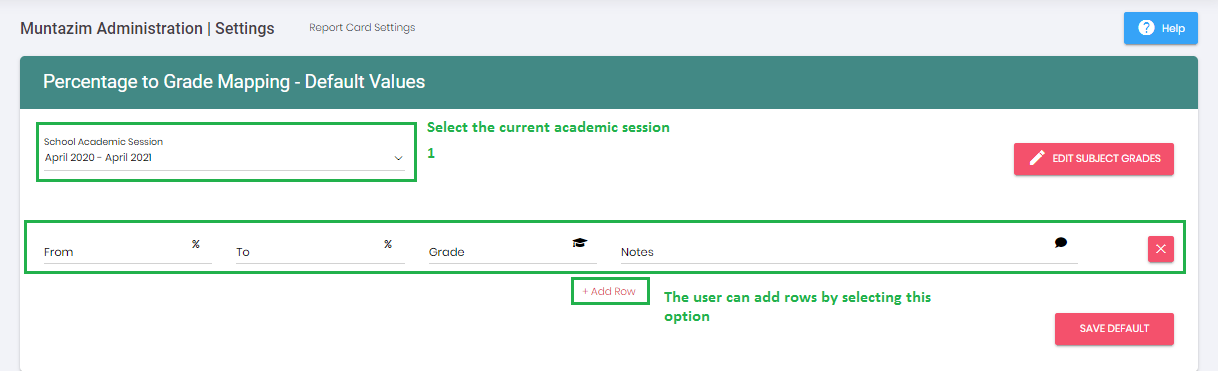Screen dimensions: 1221x381
Task: Click the percent icon beside From field
Action: coord(196,244)
